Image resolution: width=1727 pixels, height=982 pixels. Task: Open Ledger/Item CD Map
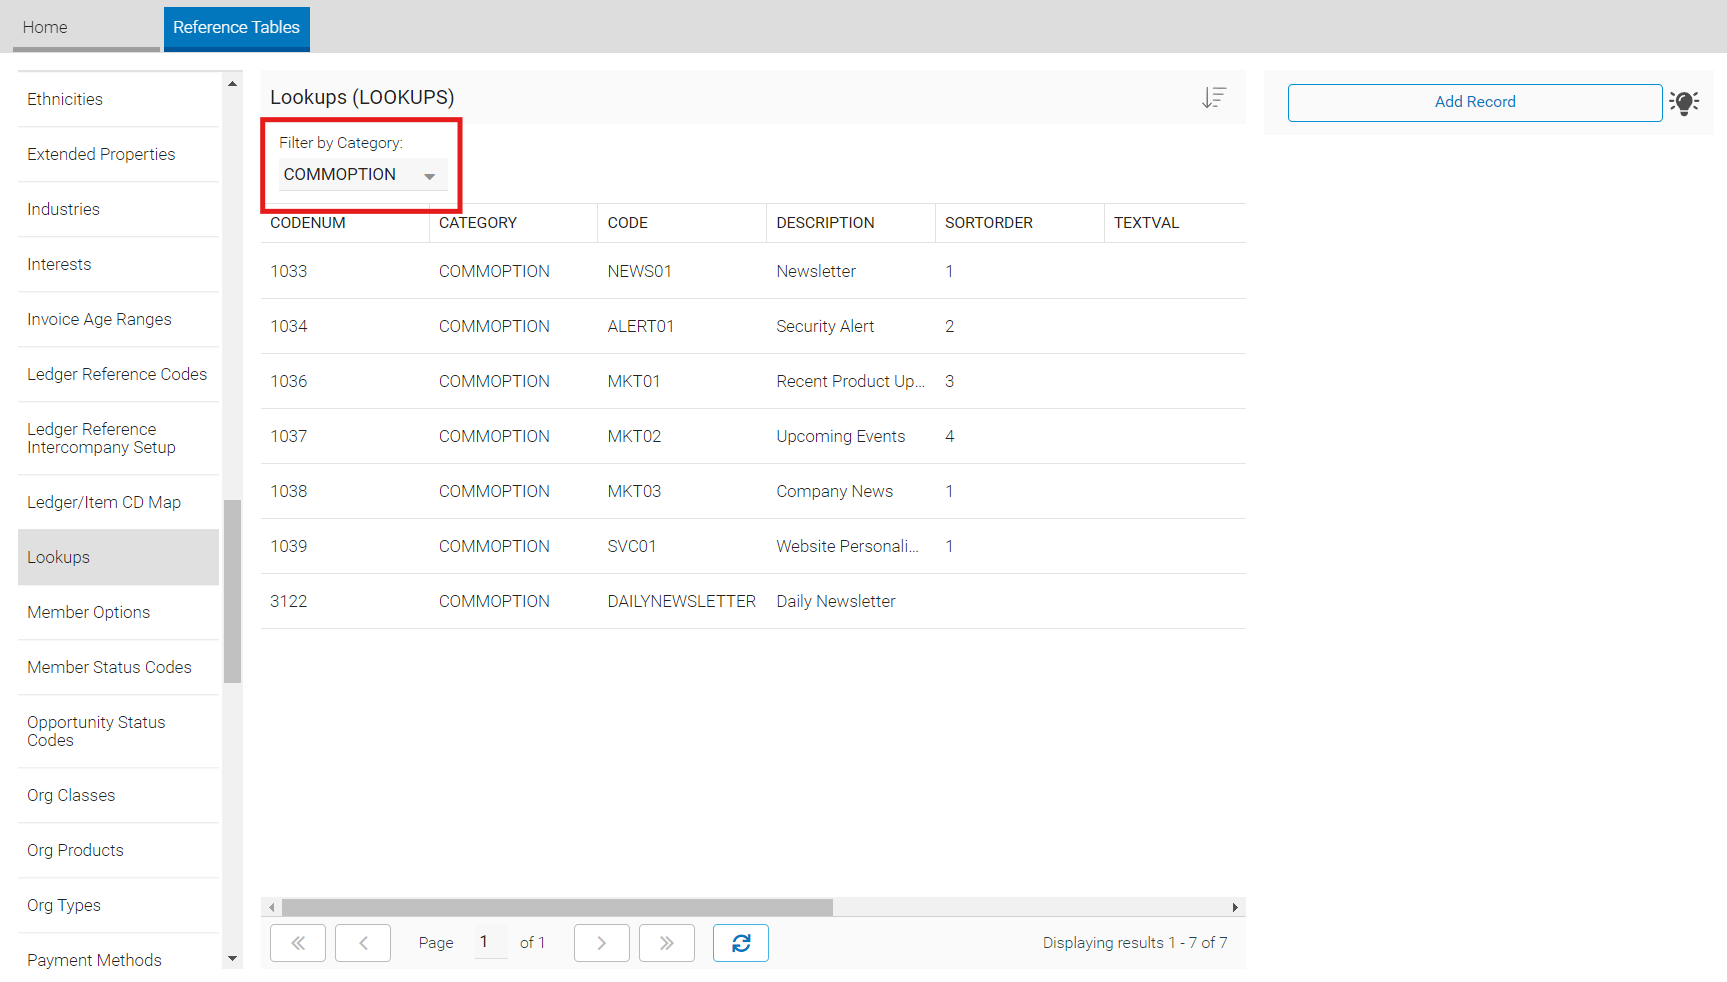click(118, 502)
